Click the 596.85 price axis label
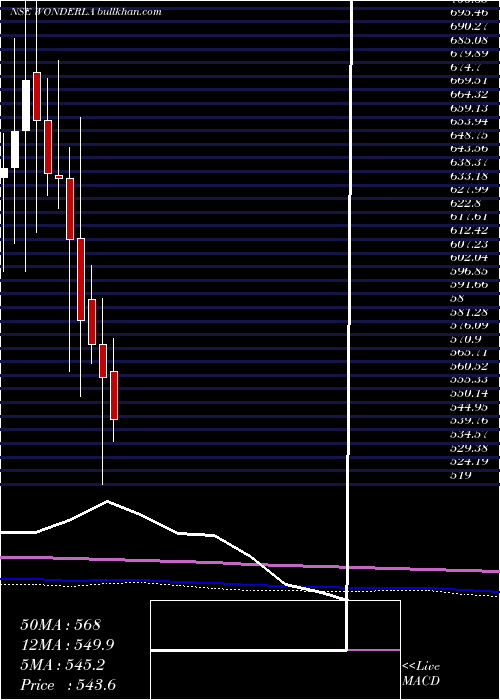Screen dimensions: 500x700 pyautogui.click(x=468, y=271)
